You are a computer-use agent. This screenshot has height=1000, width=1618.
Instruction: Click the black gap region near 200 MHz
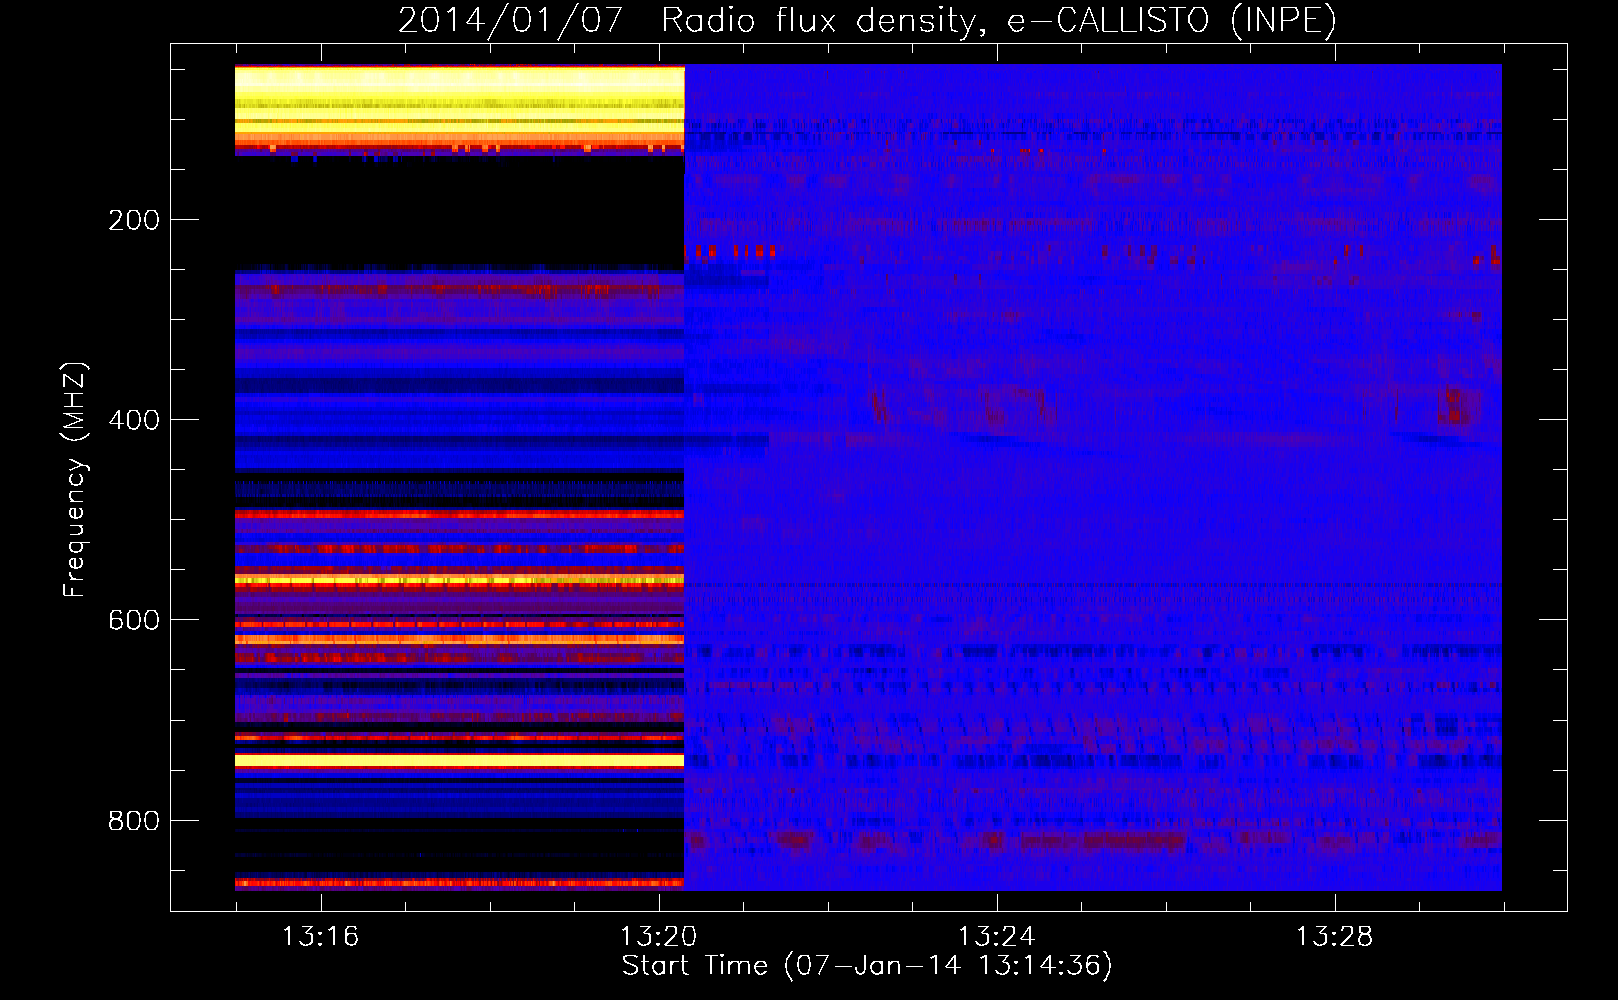click(459, 211)
